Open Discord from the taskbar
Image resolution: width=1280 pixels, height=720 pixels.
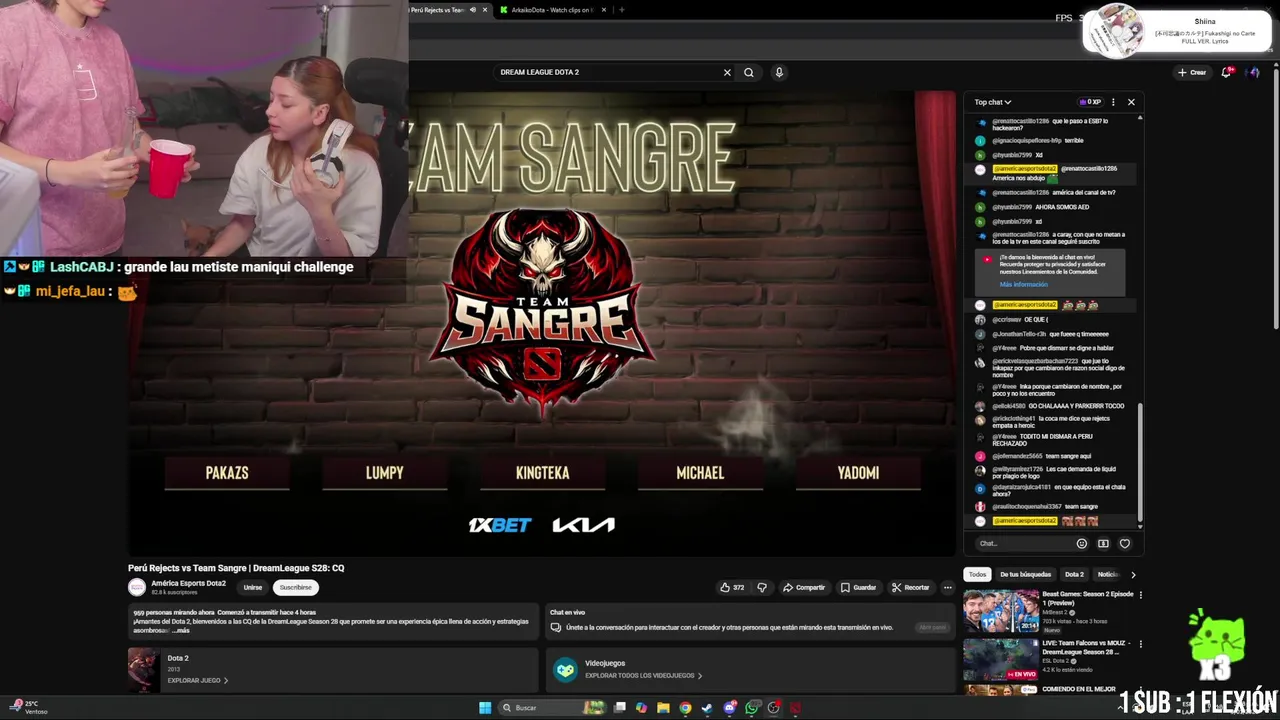(x=730, y=708)
